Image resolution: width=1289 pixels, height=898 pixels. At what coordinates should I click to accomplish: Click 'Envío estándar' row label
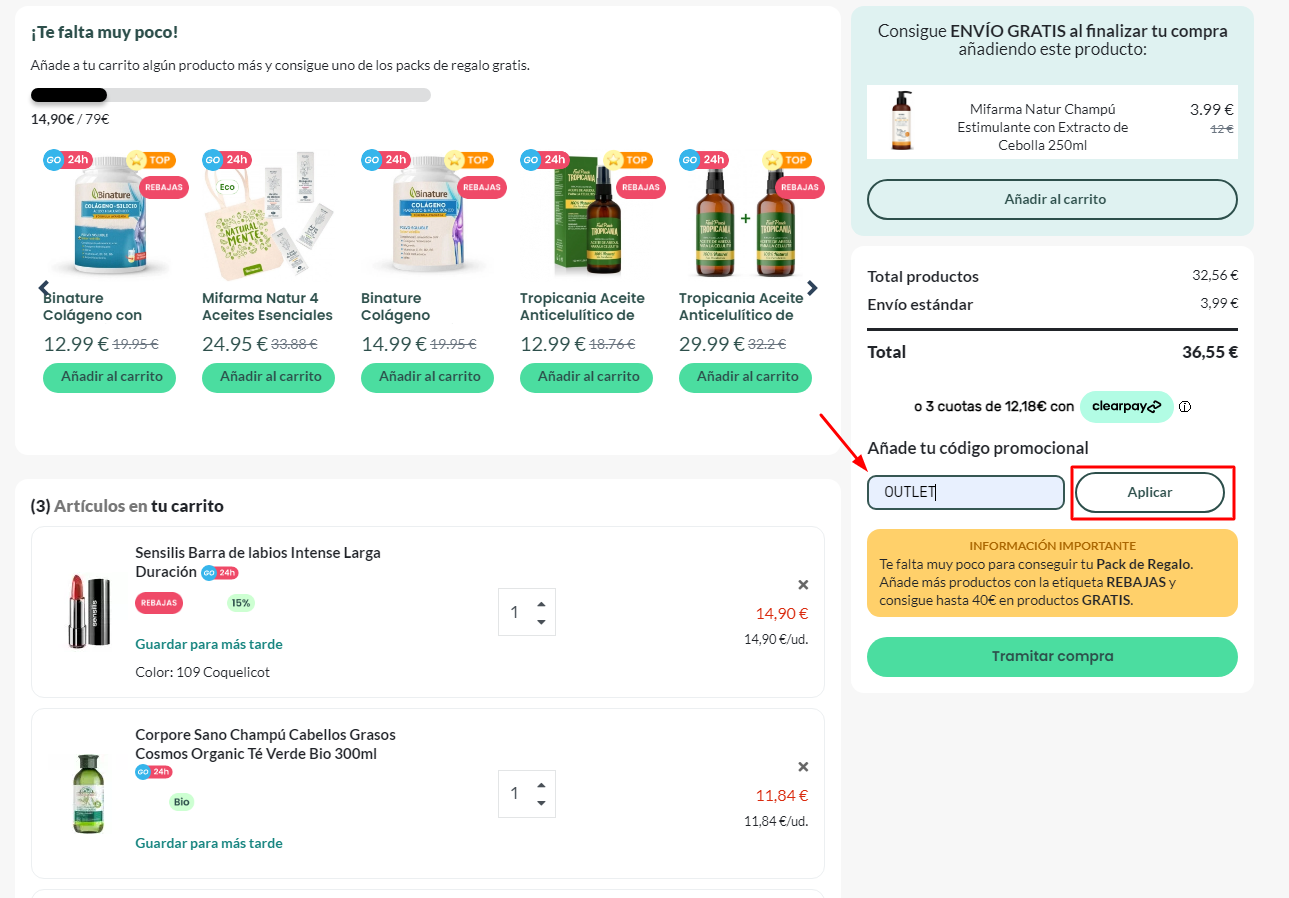[920, 304]
